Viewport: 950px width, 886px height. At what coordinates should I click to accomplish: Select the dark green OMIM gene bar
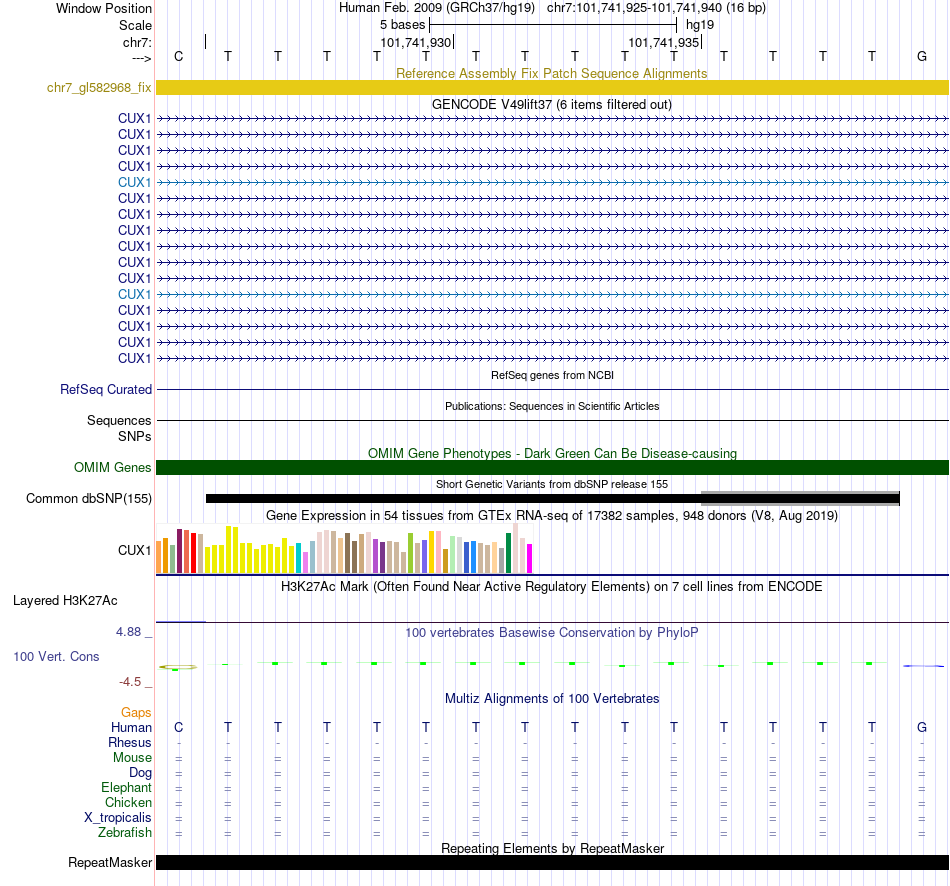coord(552,467)
